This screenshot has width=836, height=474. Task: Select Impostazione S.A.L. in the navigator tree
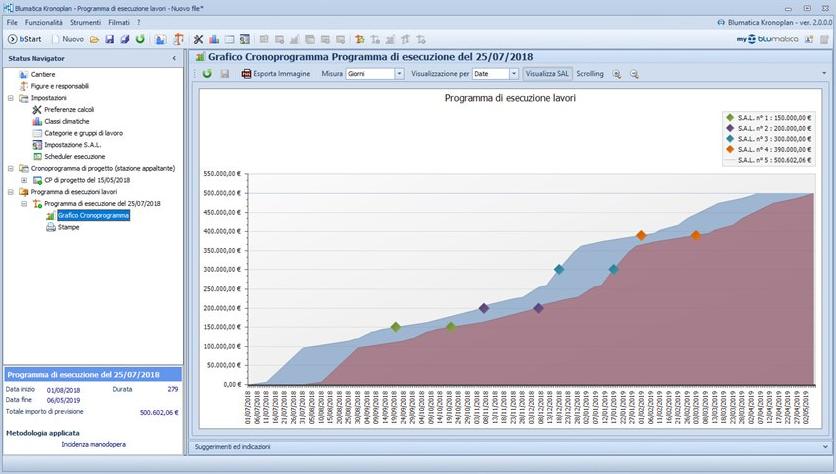click(x=72, y=145)
